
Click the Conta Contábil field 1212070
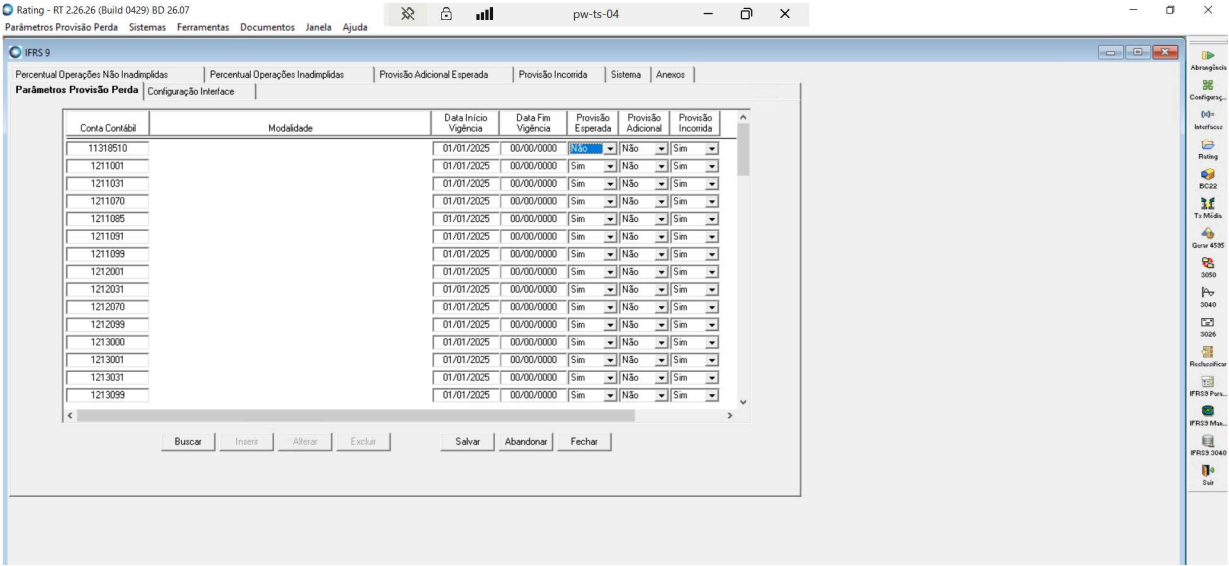coord(107,307)
